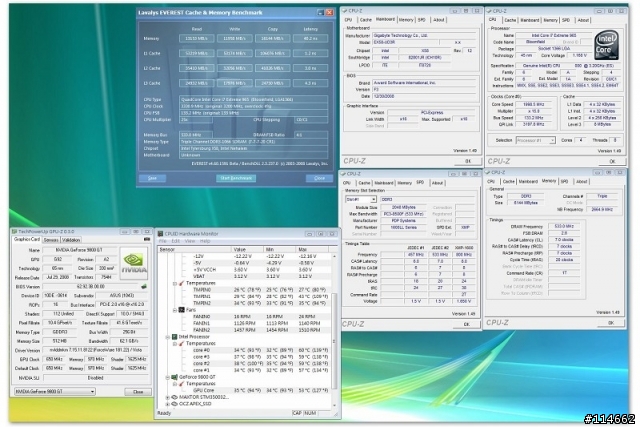Click the Max column header in Hardware Monitor
This screenshot has width=640, height=427.
(312, 249)
